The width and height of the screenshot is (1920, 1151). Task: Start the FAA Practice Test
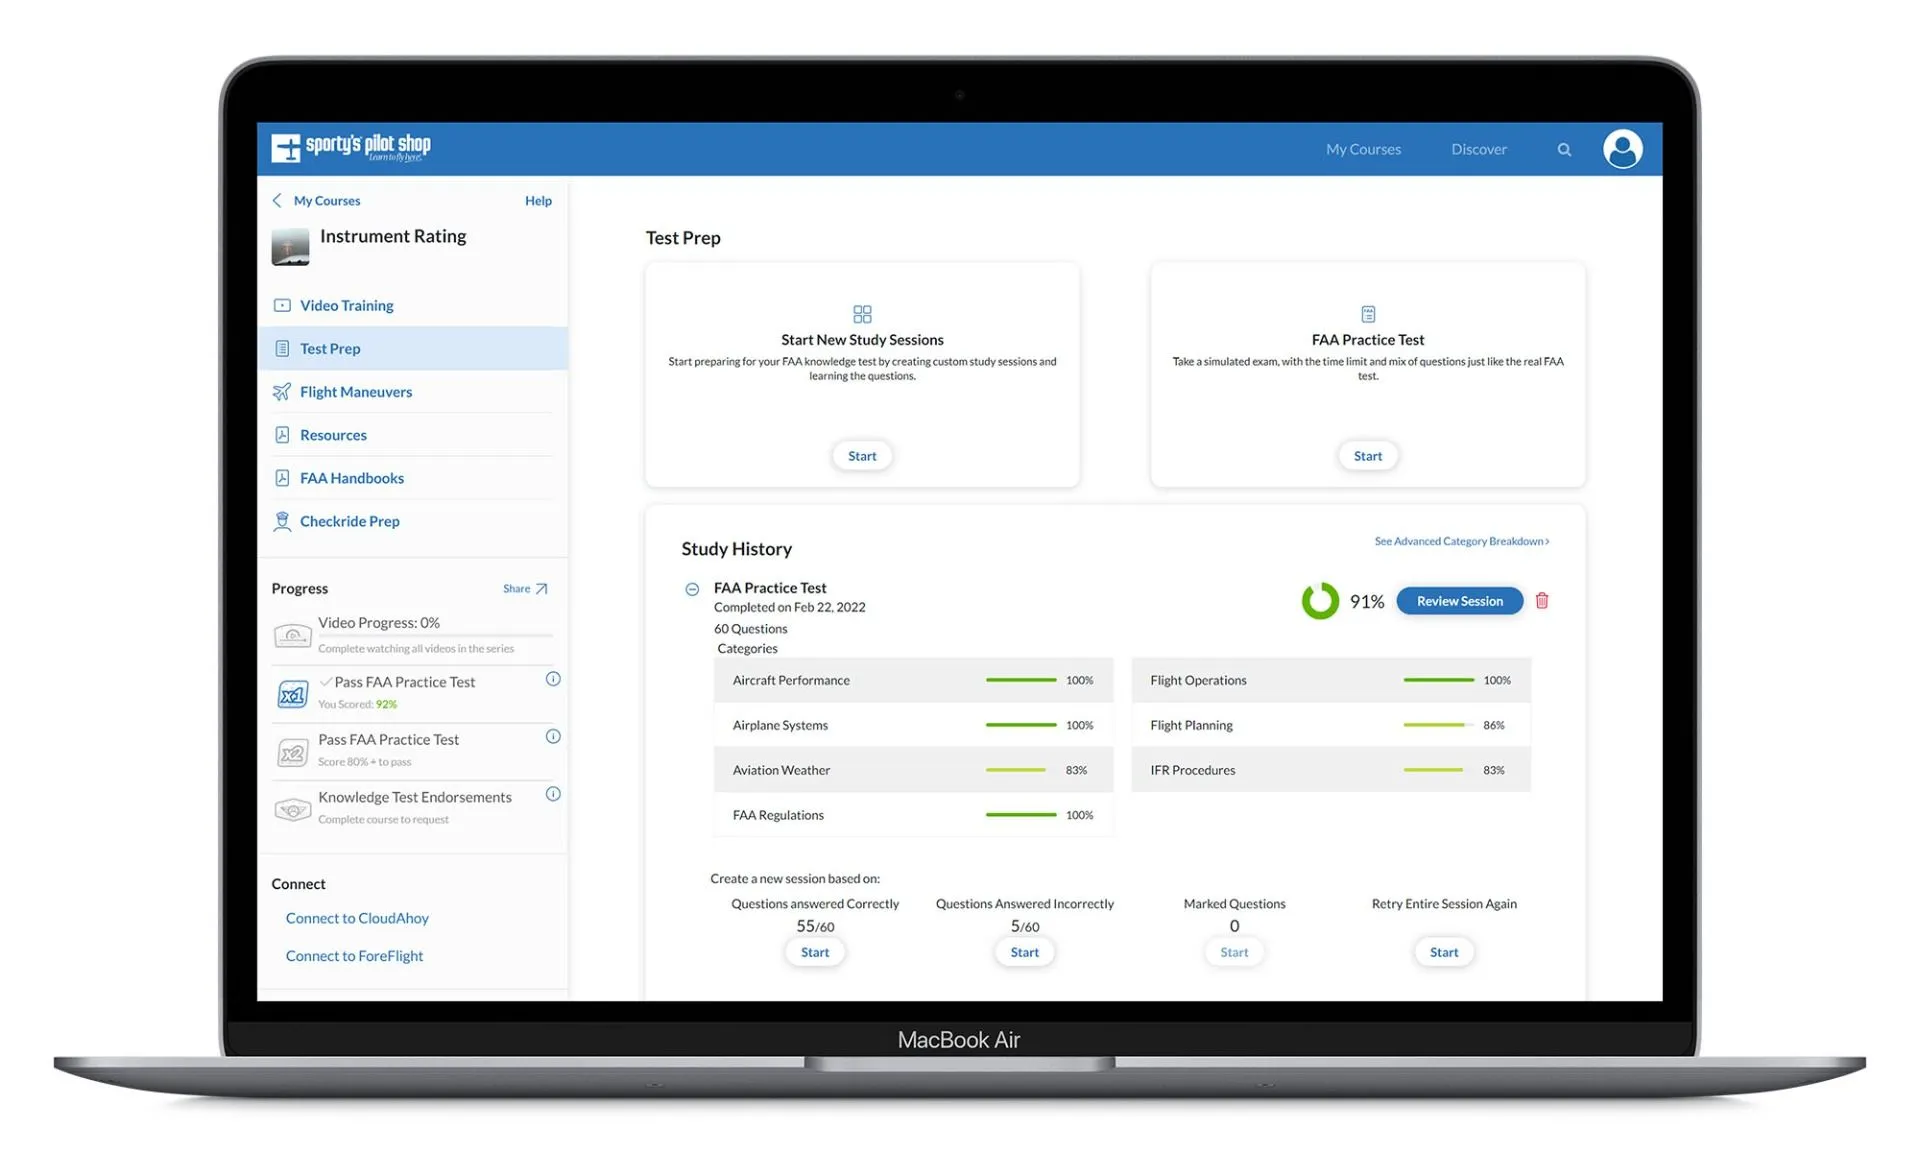coord(1368,456)
